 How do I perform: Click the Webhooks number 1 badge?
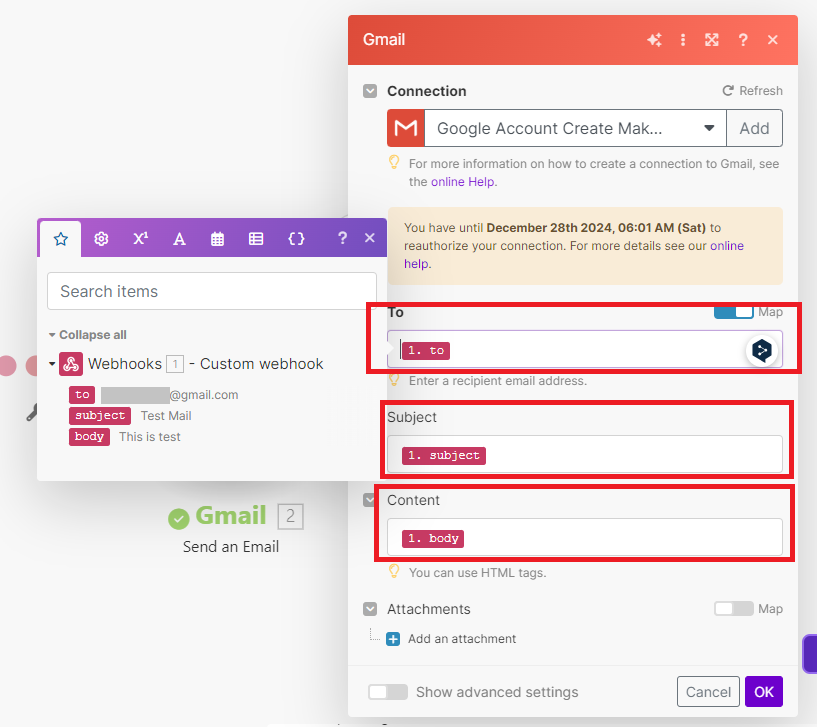175,364
